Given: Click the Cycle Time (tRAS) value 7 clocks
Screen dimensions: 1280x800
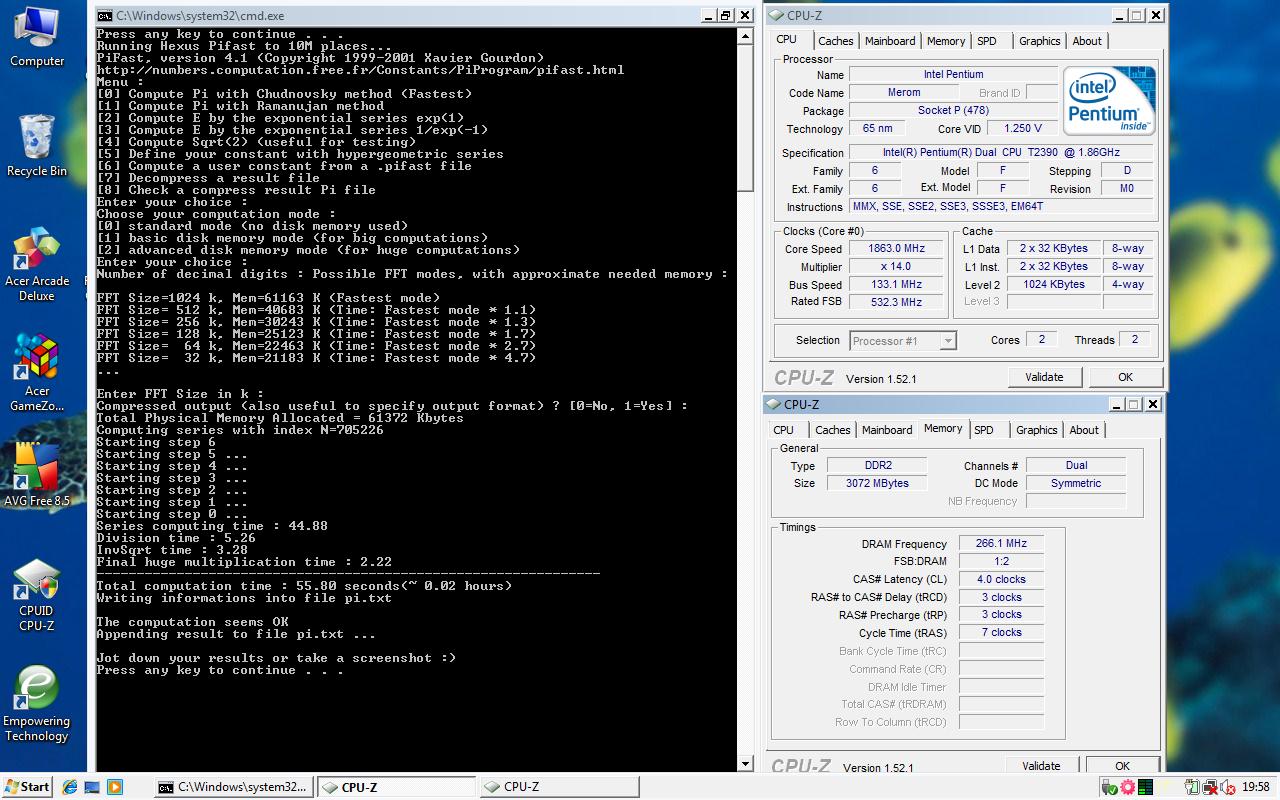Looking at the screenshot, I should pos(1001,633).
